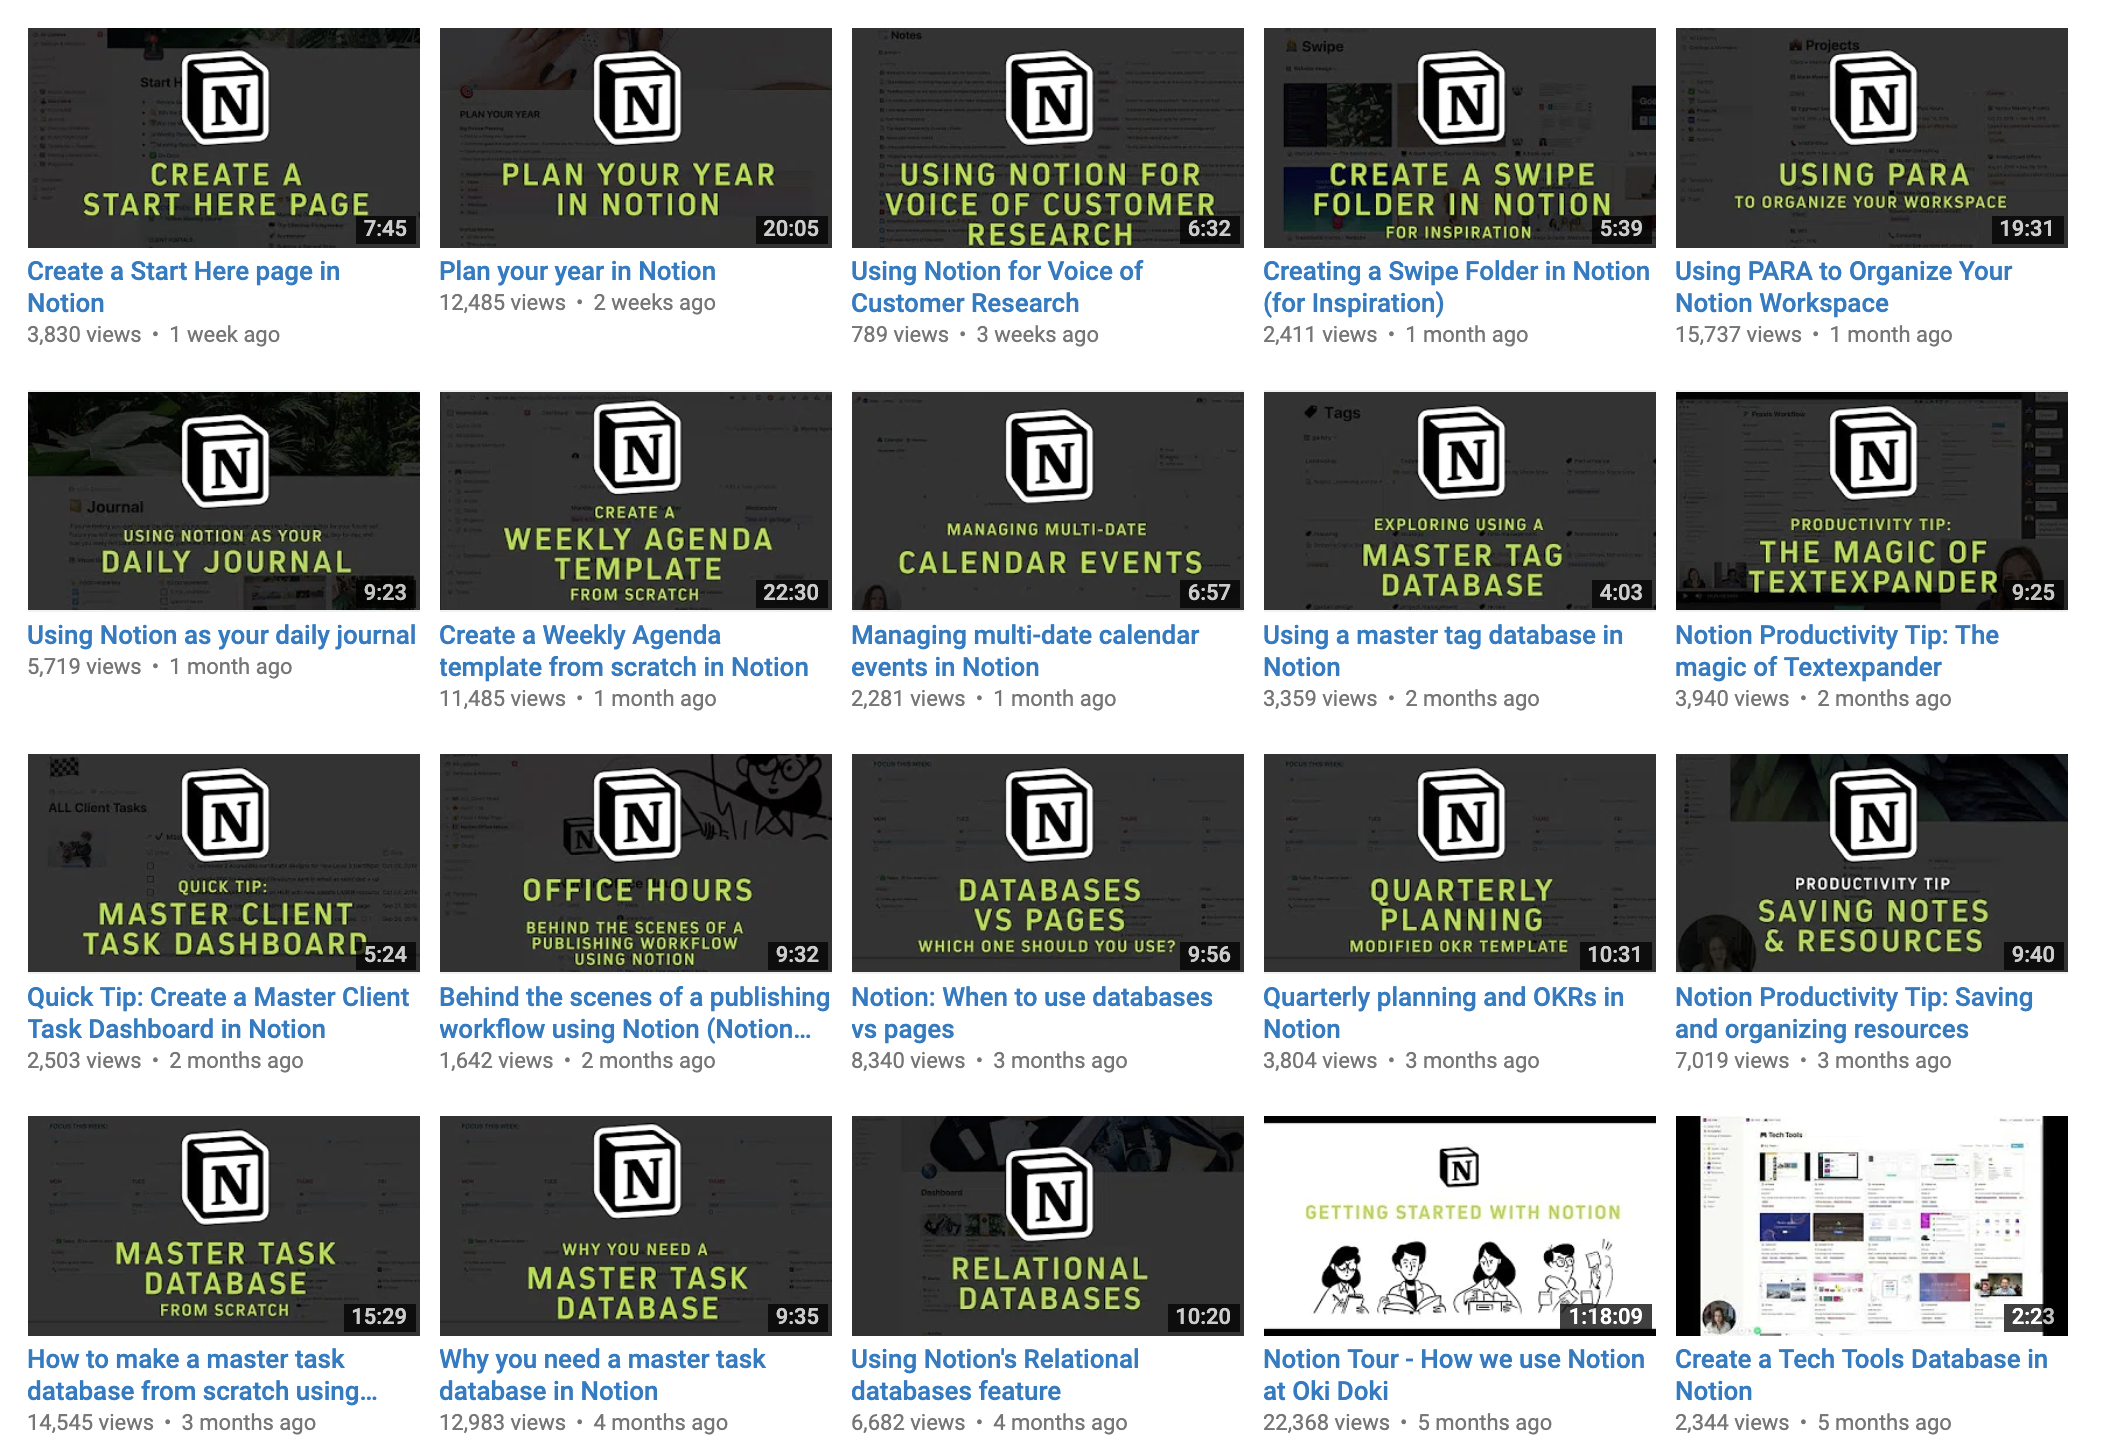Play the 'Voice of Customer Research' thumbnail
This screenshot has height=1456, width=2108.
[x=1048, y=138]
